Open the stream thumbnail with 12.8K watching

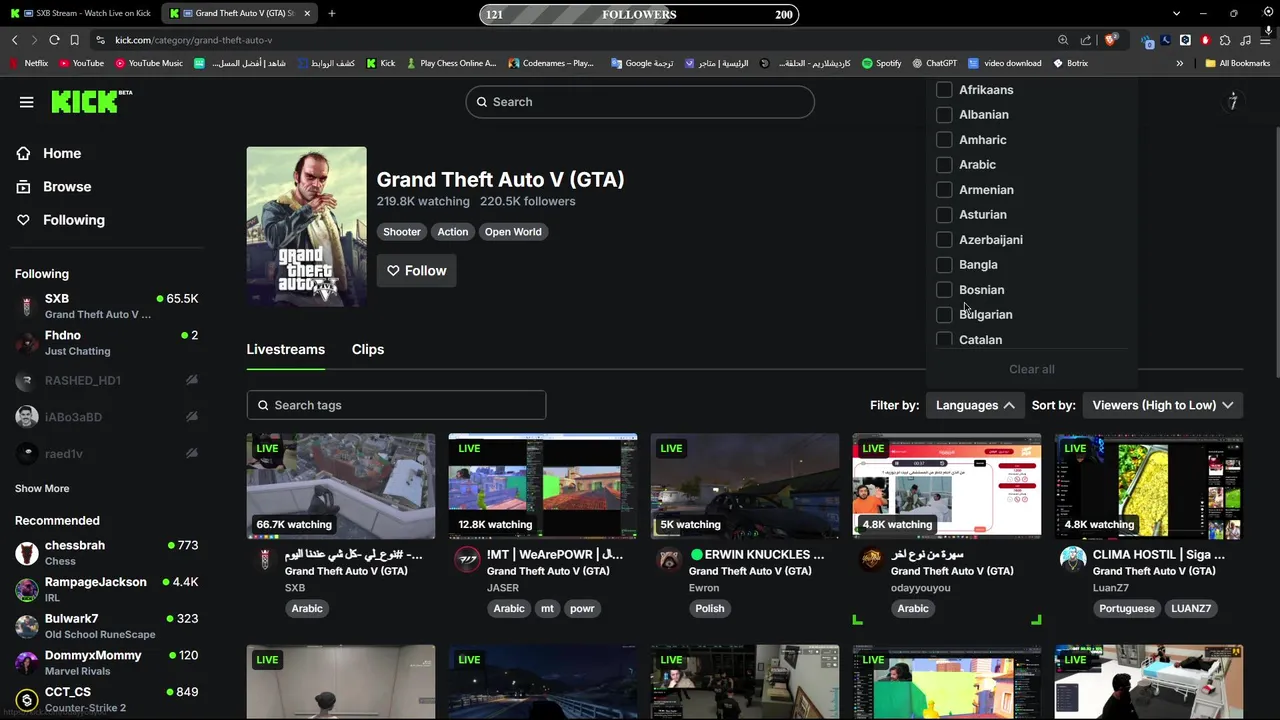click(543, 486)
